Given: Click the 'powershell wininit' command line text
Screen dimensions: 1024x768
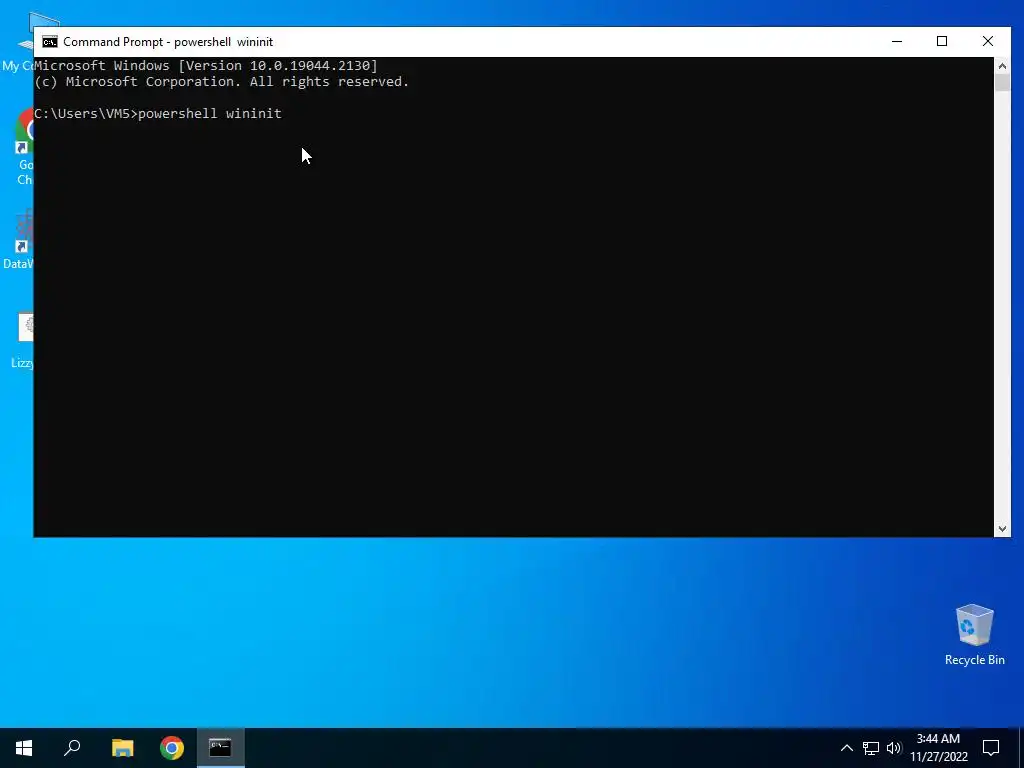Looking at the screenshot, I should [x=210, y=114].
